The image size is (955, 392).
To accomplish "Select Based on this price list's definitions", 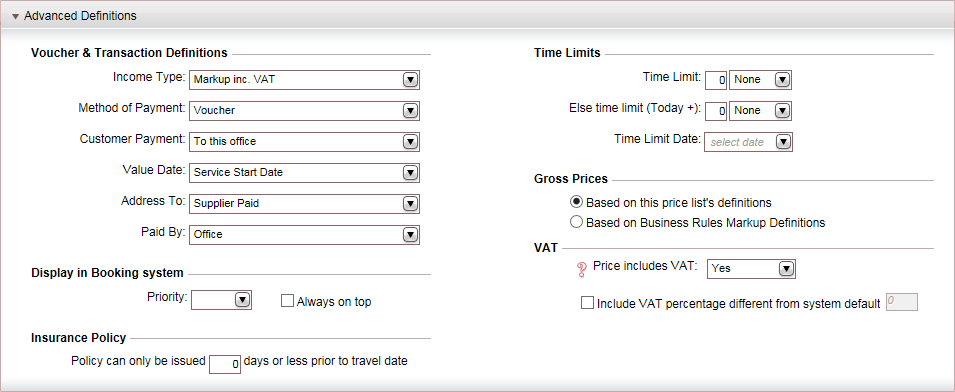I will (x=576, y=202).
